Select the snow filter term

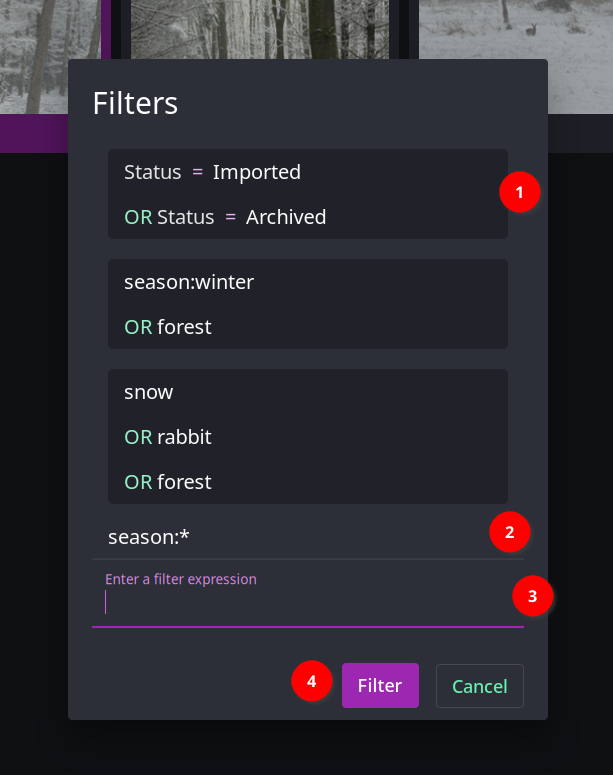click(x=148, y=392)
